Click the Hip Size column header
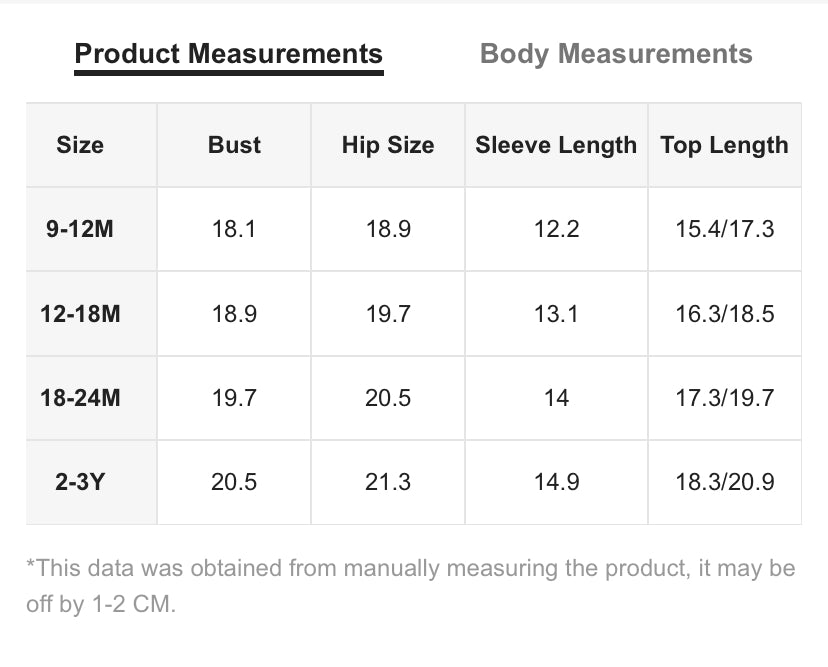This screenshot has height=667, width=828. [388, 145]
